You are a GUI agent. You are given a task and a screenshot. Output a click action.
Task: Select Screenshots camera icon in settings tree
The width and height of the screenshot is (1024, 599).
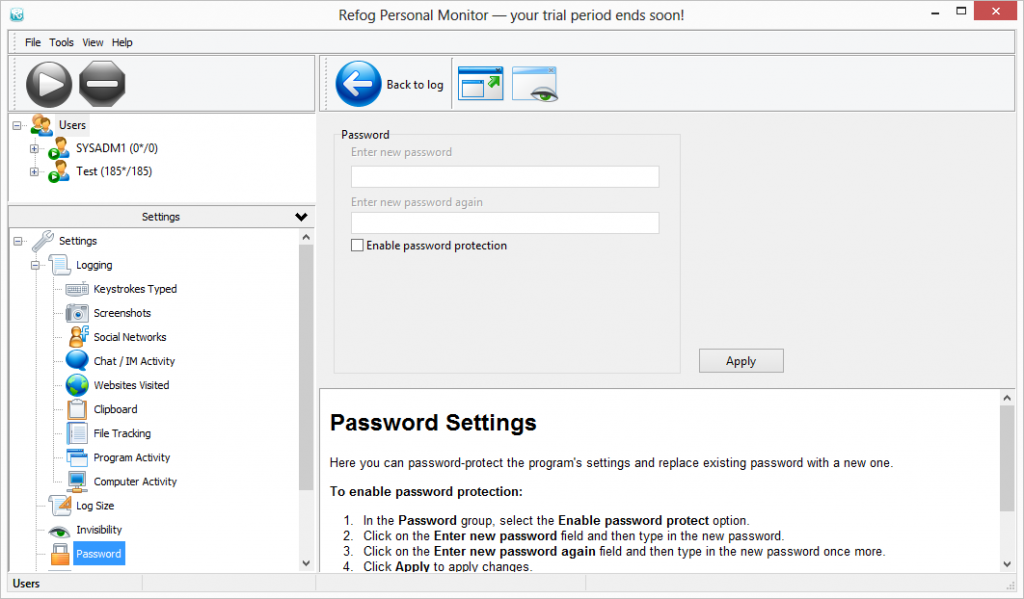tap(78, 313)
